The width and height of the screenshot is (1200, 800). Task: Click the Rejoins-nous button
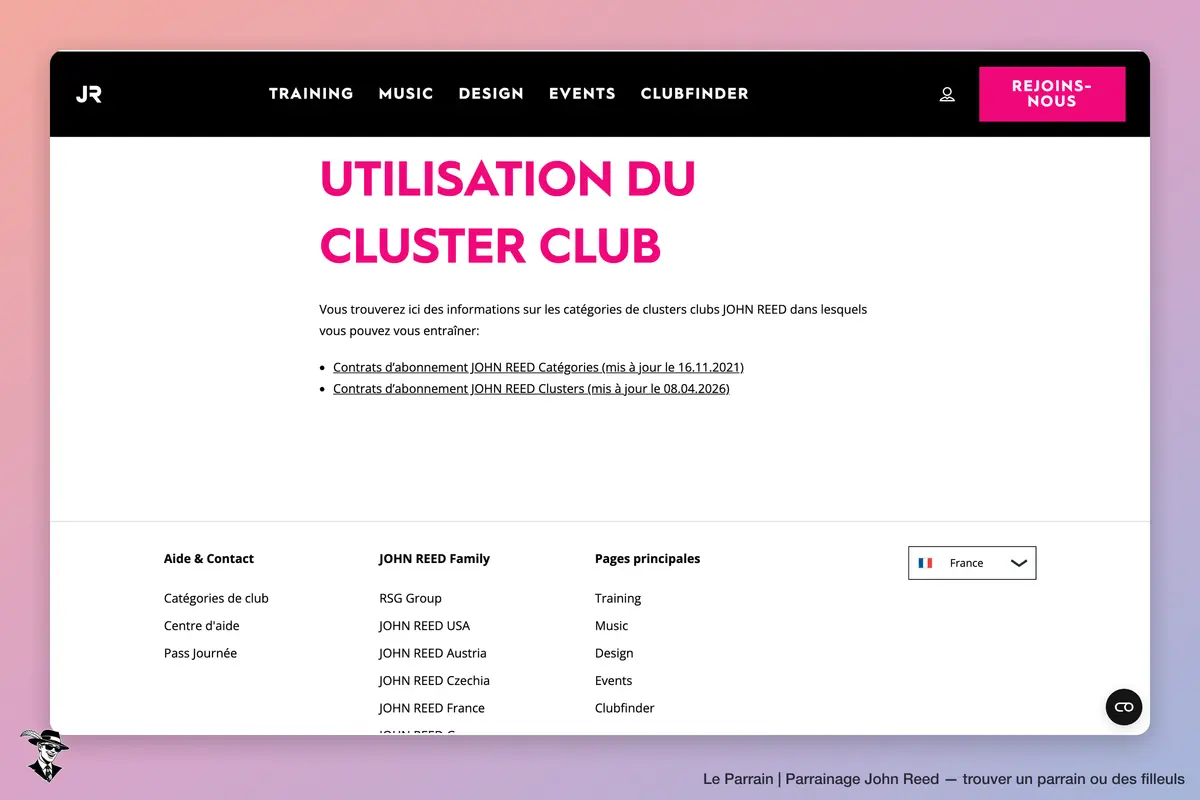pyautogui.click(x=1052, y=94)
